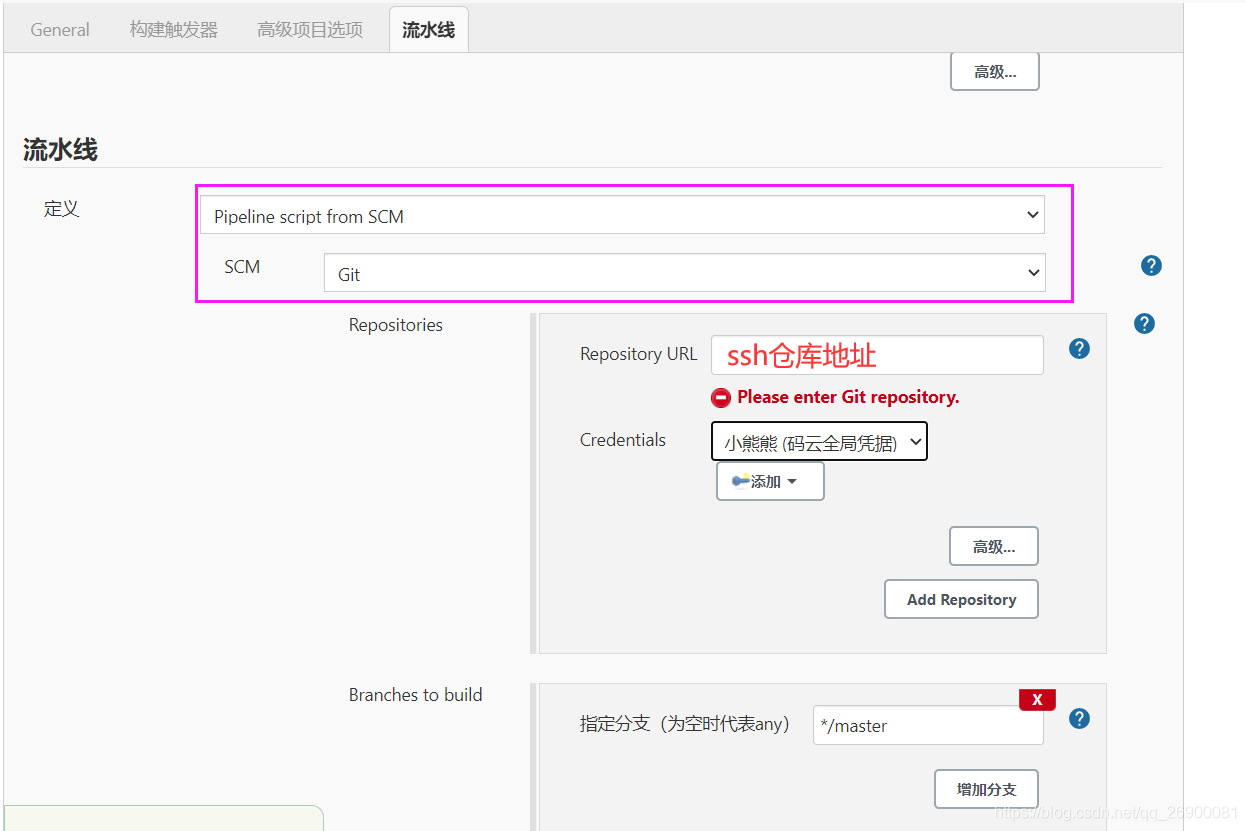1246x831 pixels.
Task: Open the Repository URL help icon
Action: click(x=1079, y=348)
